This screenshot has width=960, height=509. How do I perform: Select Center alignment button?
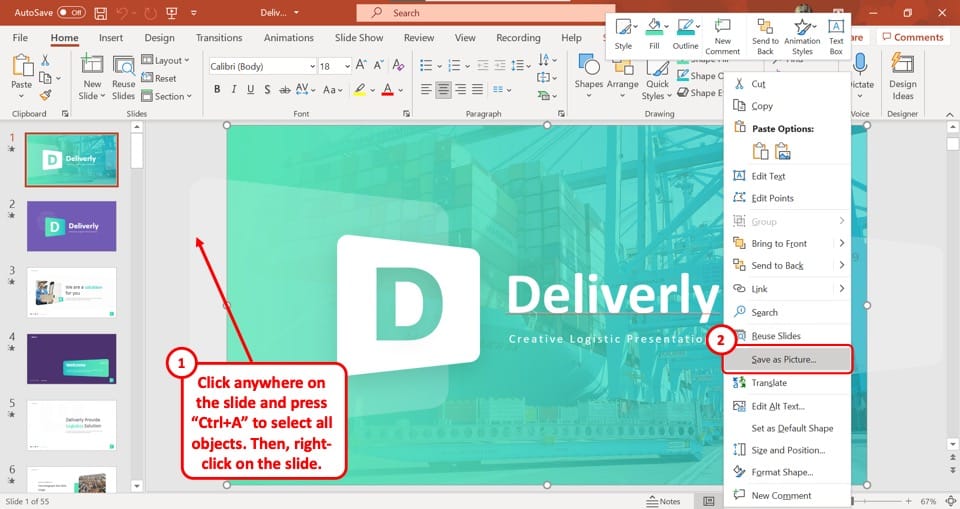(443, 89)
